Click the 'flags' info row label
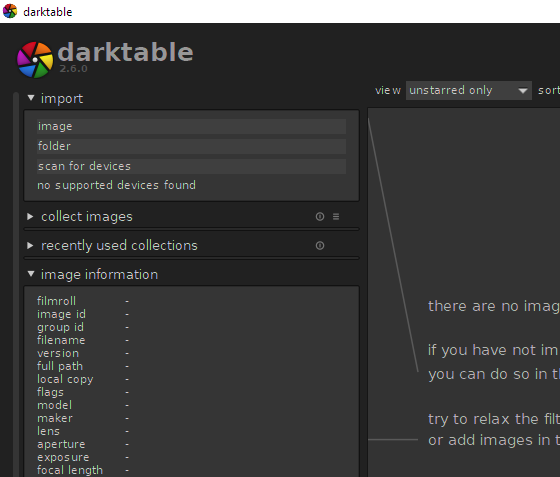The width and height of the screenshot is (560, 477). point(50,392)
